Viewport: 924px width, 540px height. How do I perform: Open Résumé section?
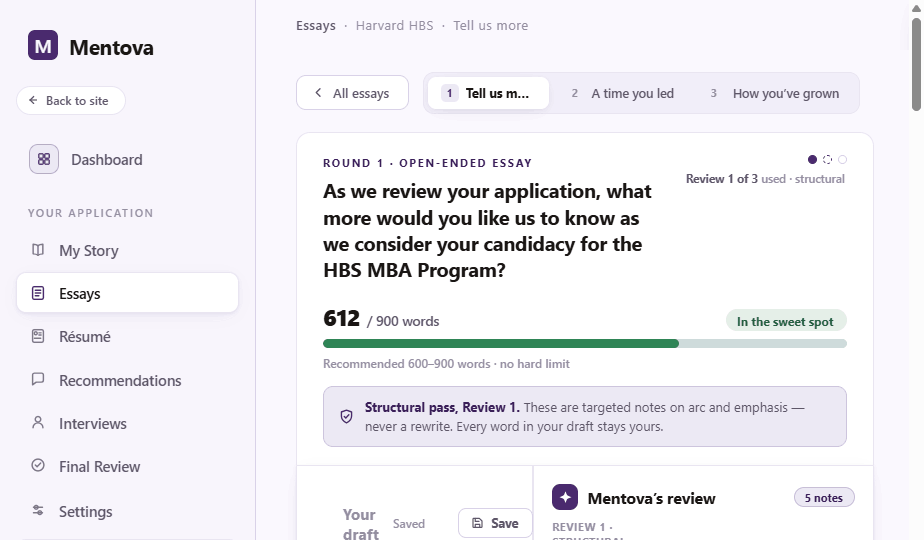point(127,337)
